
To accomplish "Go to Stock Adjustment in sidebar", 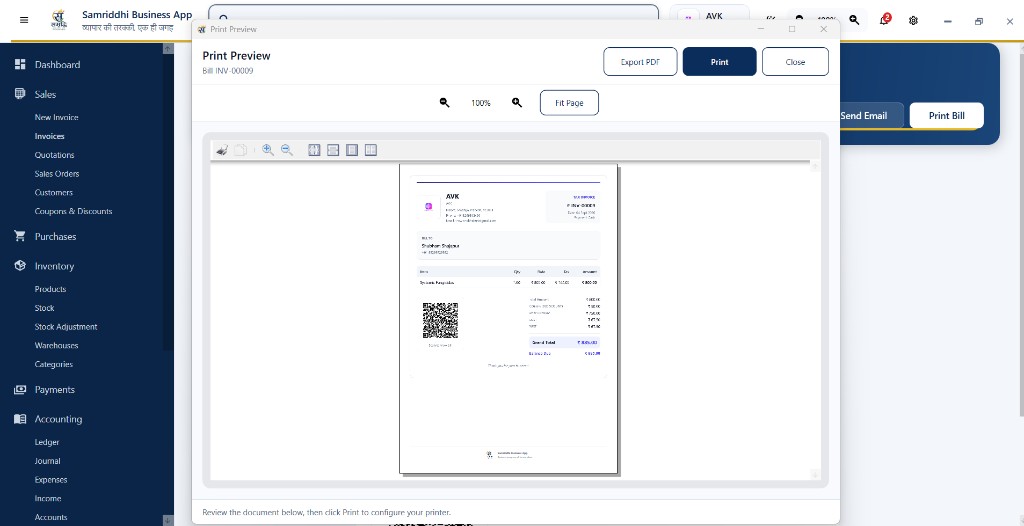I will [66, 327].
